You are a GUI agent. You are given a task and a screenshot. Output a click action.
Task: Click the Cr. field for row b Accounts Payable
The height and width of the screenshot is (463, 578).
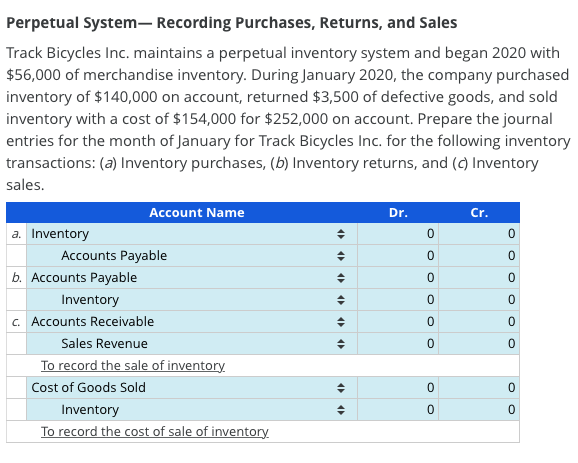[x=479, y=278]
